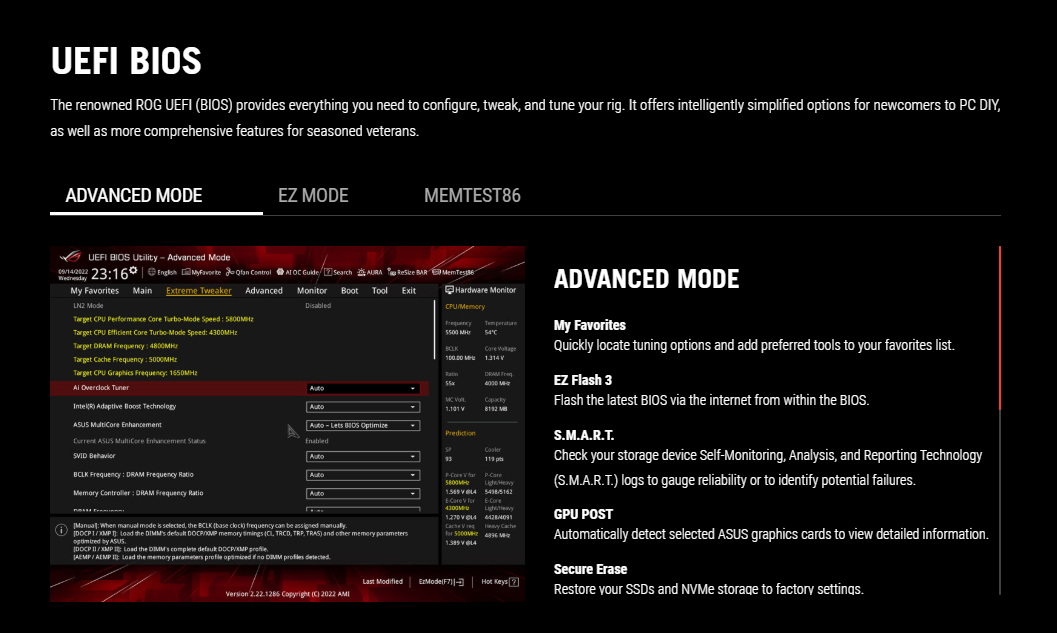Image resolution: width=1057 pixels, height=633 pixels.
Task: Open the SVID Behavior dropdown
Action: click(362, 456)
